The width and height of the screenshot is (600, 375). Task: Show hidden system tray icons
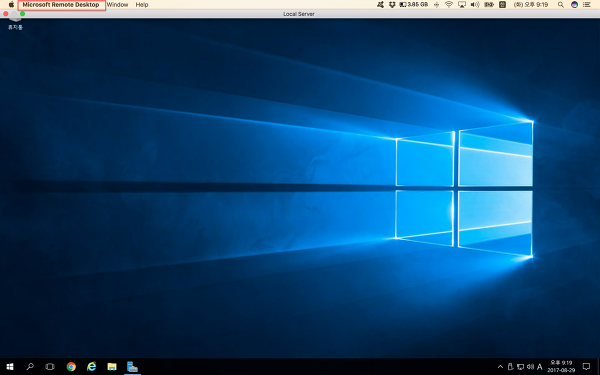(x=500, y=367)
